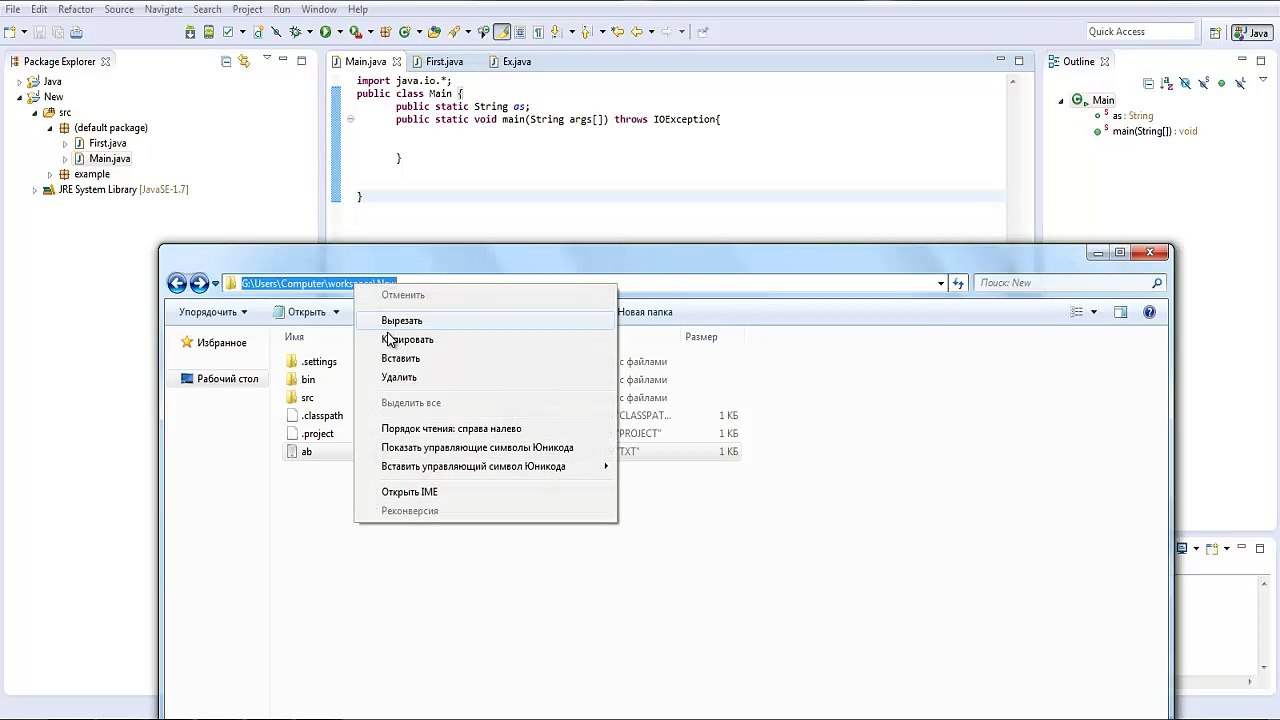Click the Open Perspective icon
The width and height of the screenshot is (1280, 720).
[x=1215, y=32]
